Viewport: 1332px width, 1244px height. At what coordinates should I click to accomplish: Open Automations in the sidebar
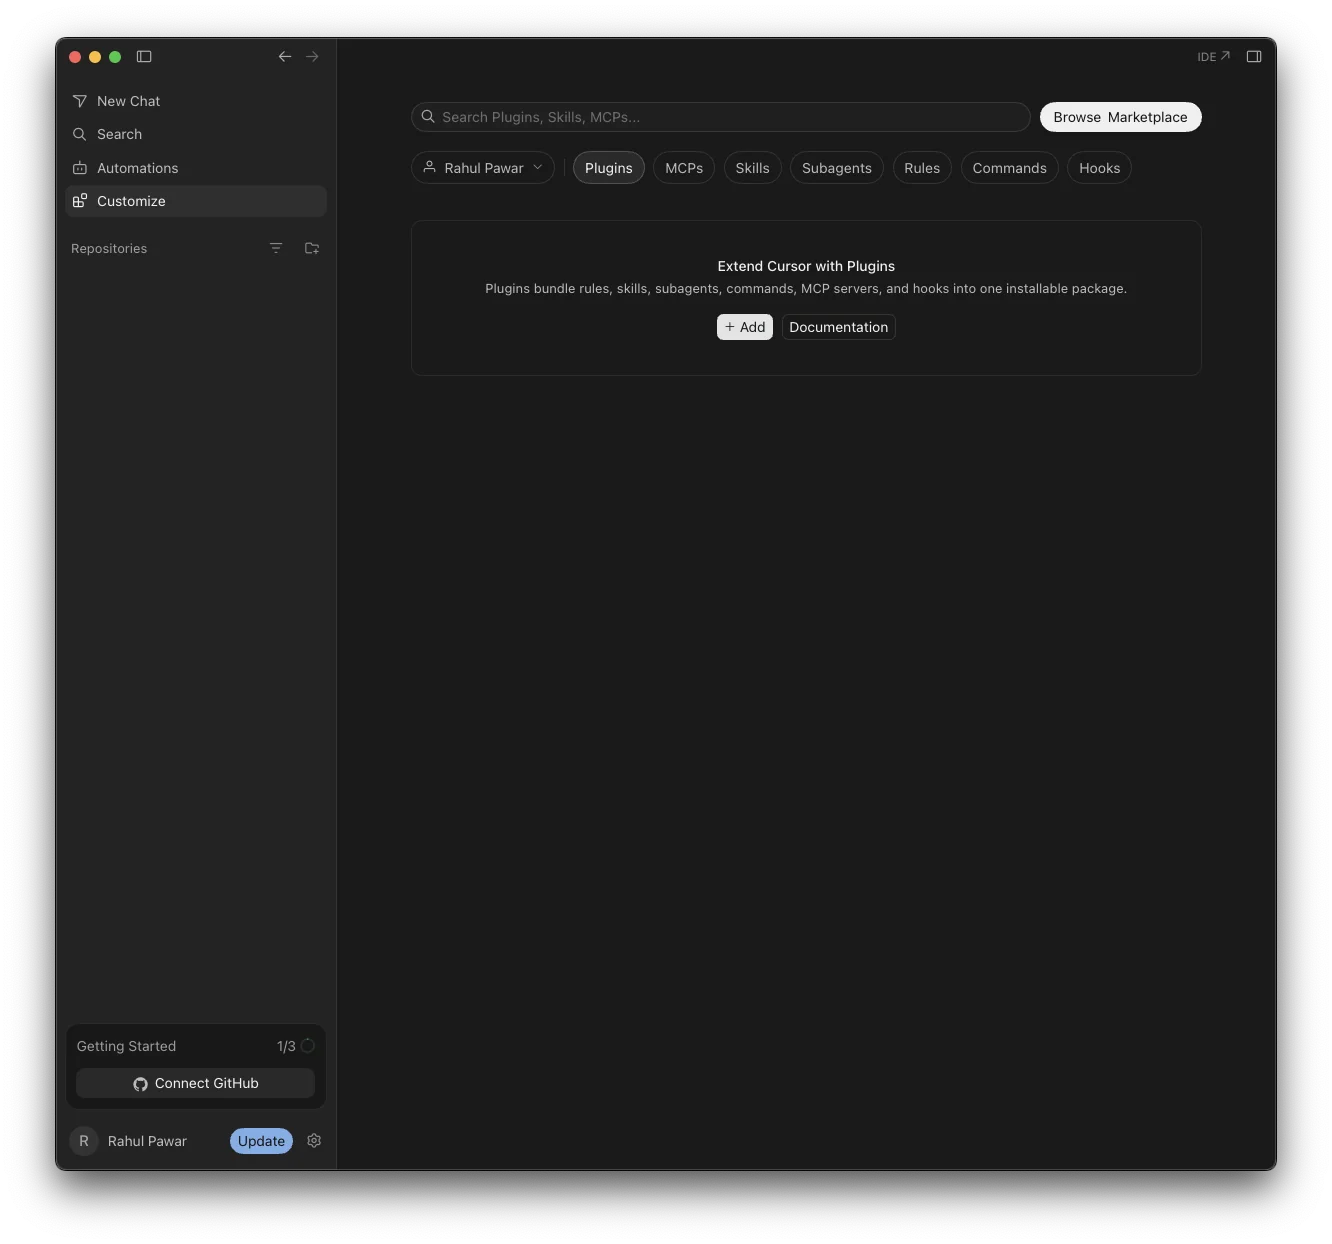196,168
